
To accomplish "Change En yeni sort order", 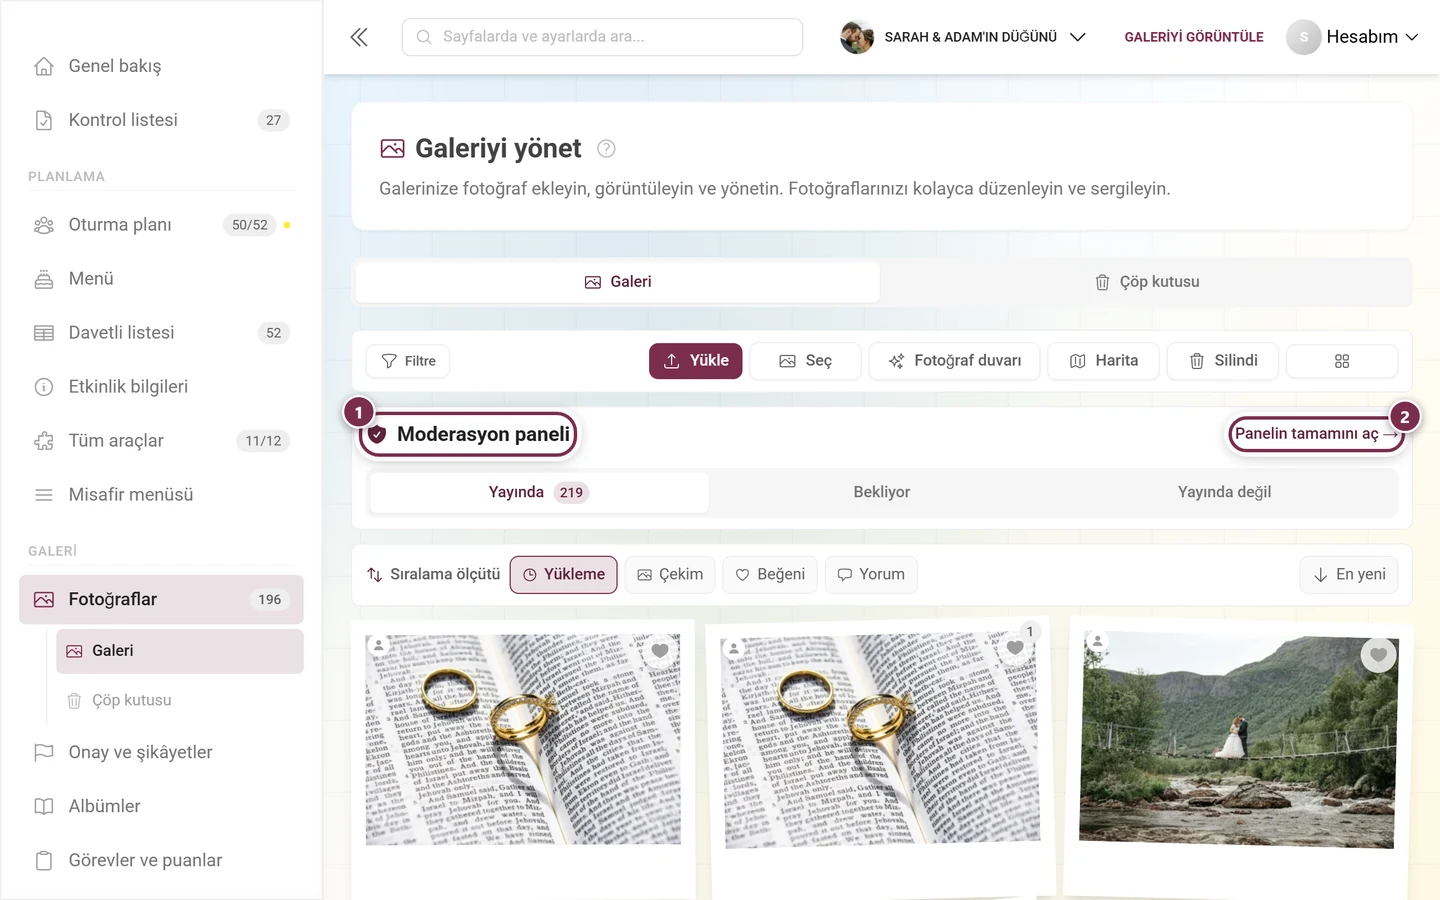I will pyautogui.click(x=1349, y=574).
